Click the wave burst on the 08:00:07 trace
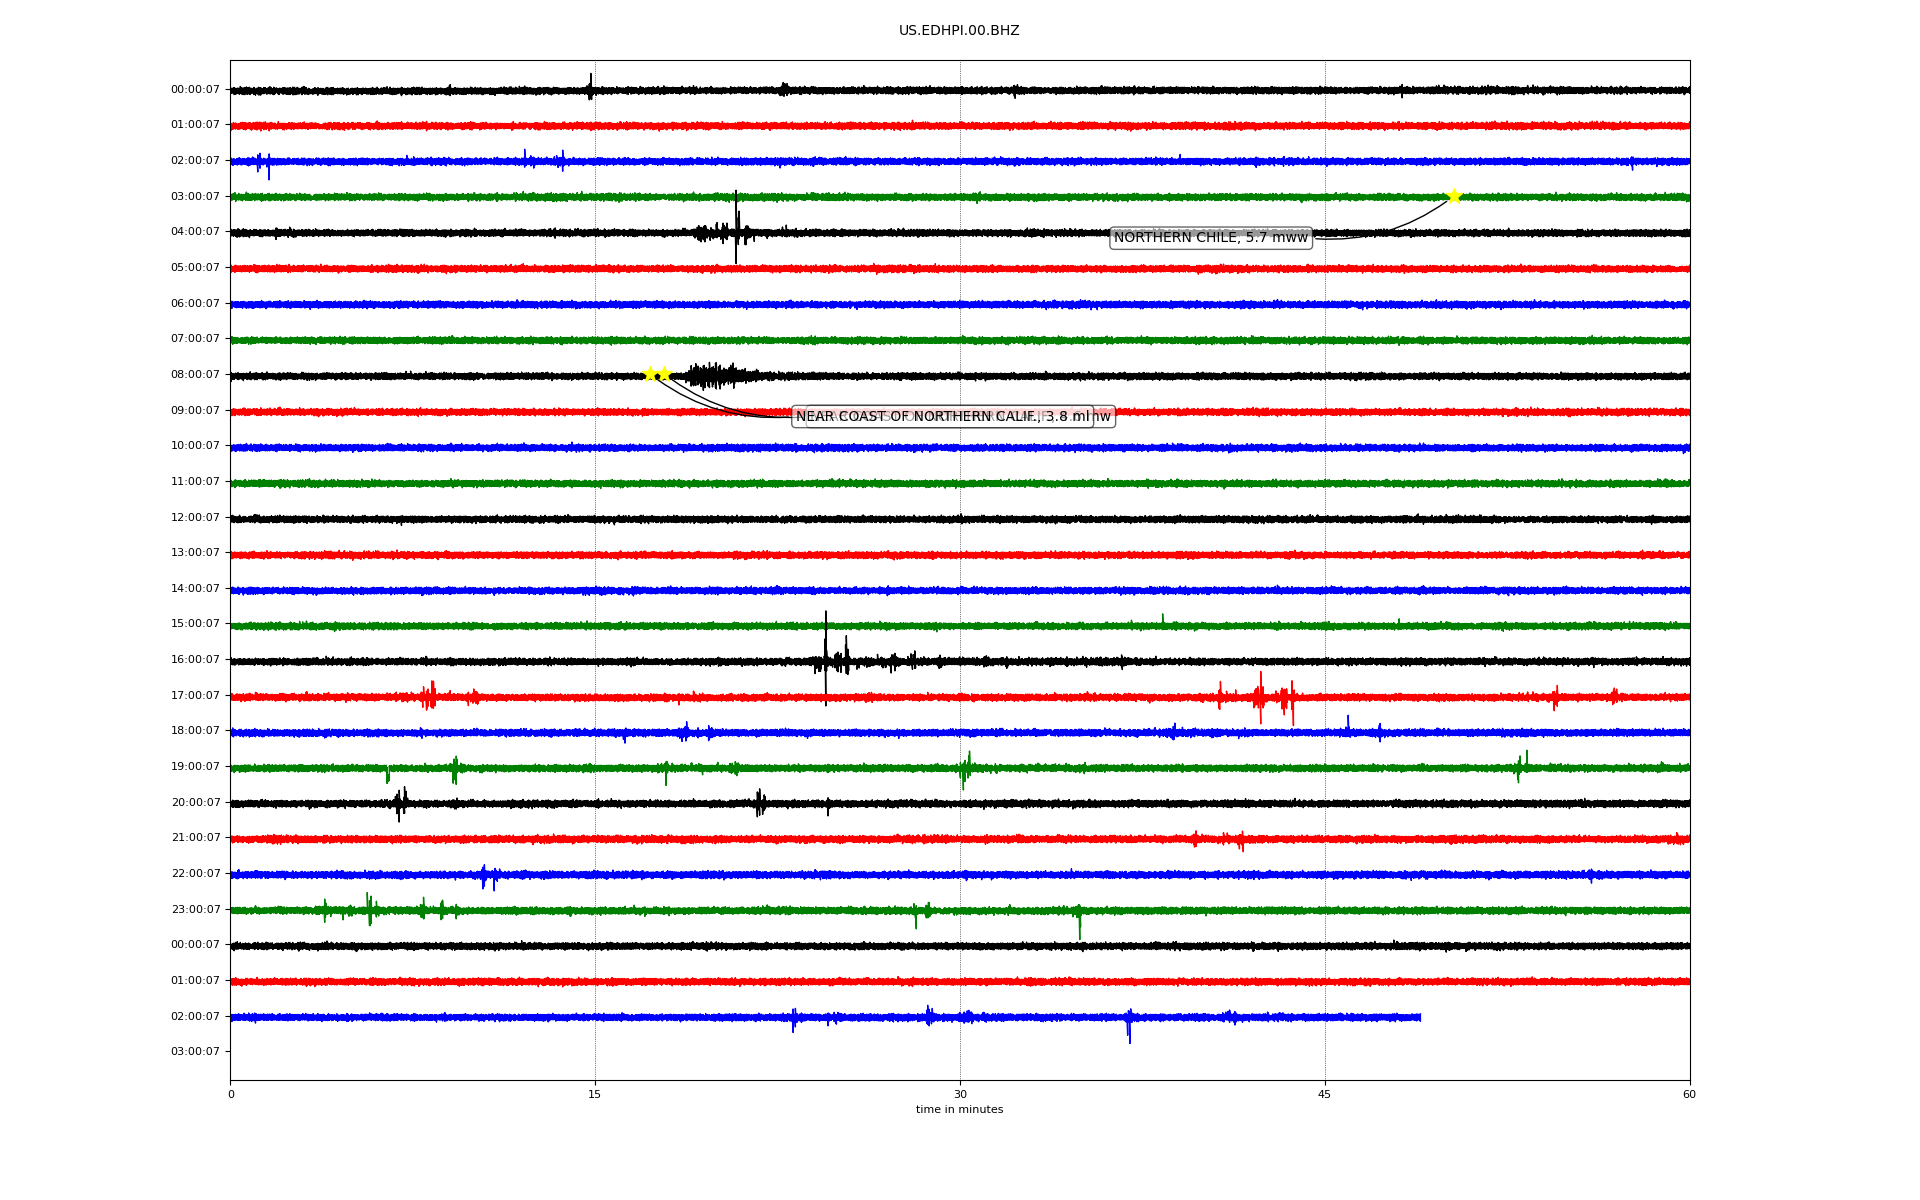Screen dimensions: 1920x1200 point(718,376)
